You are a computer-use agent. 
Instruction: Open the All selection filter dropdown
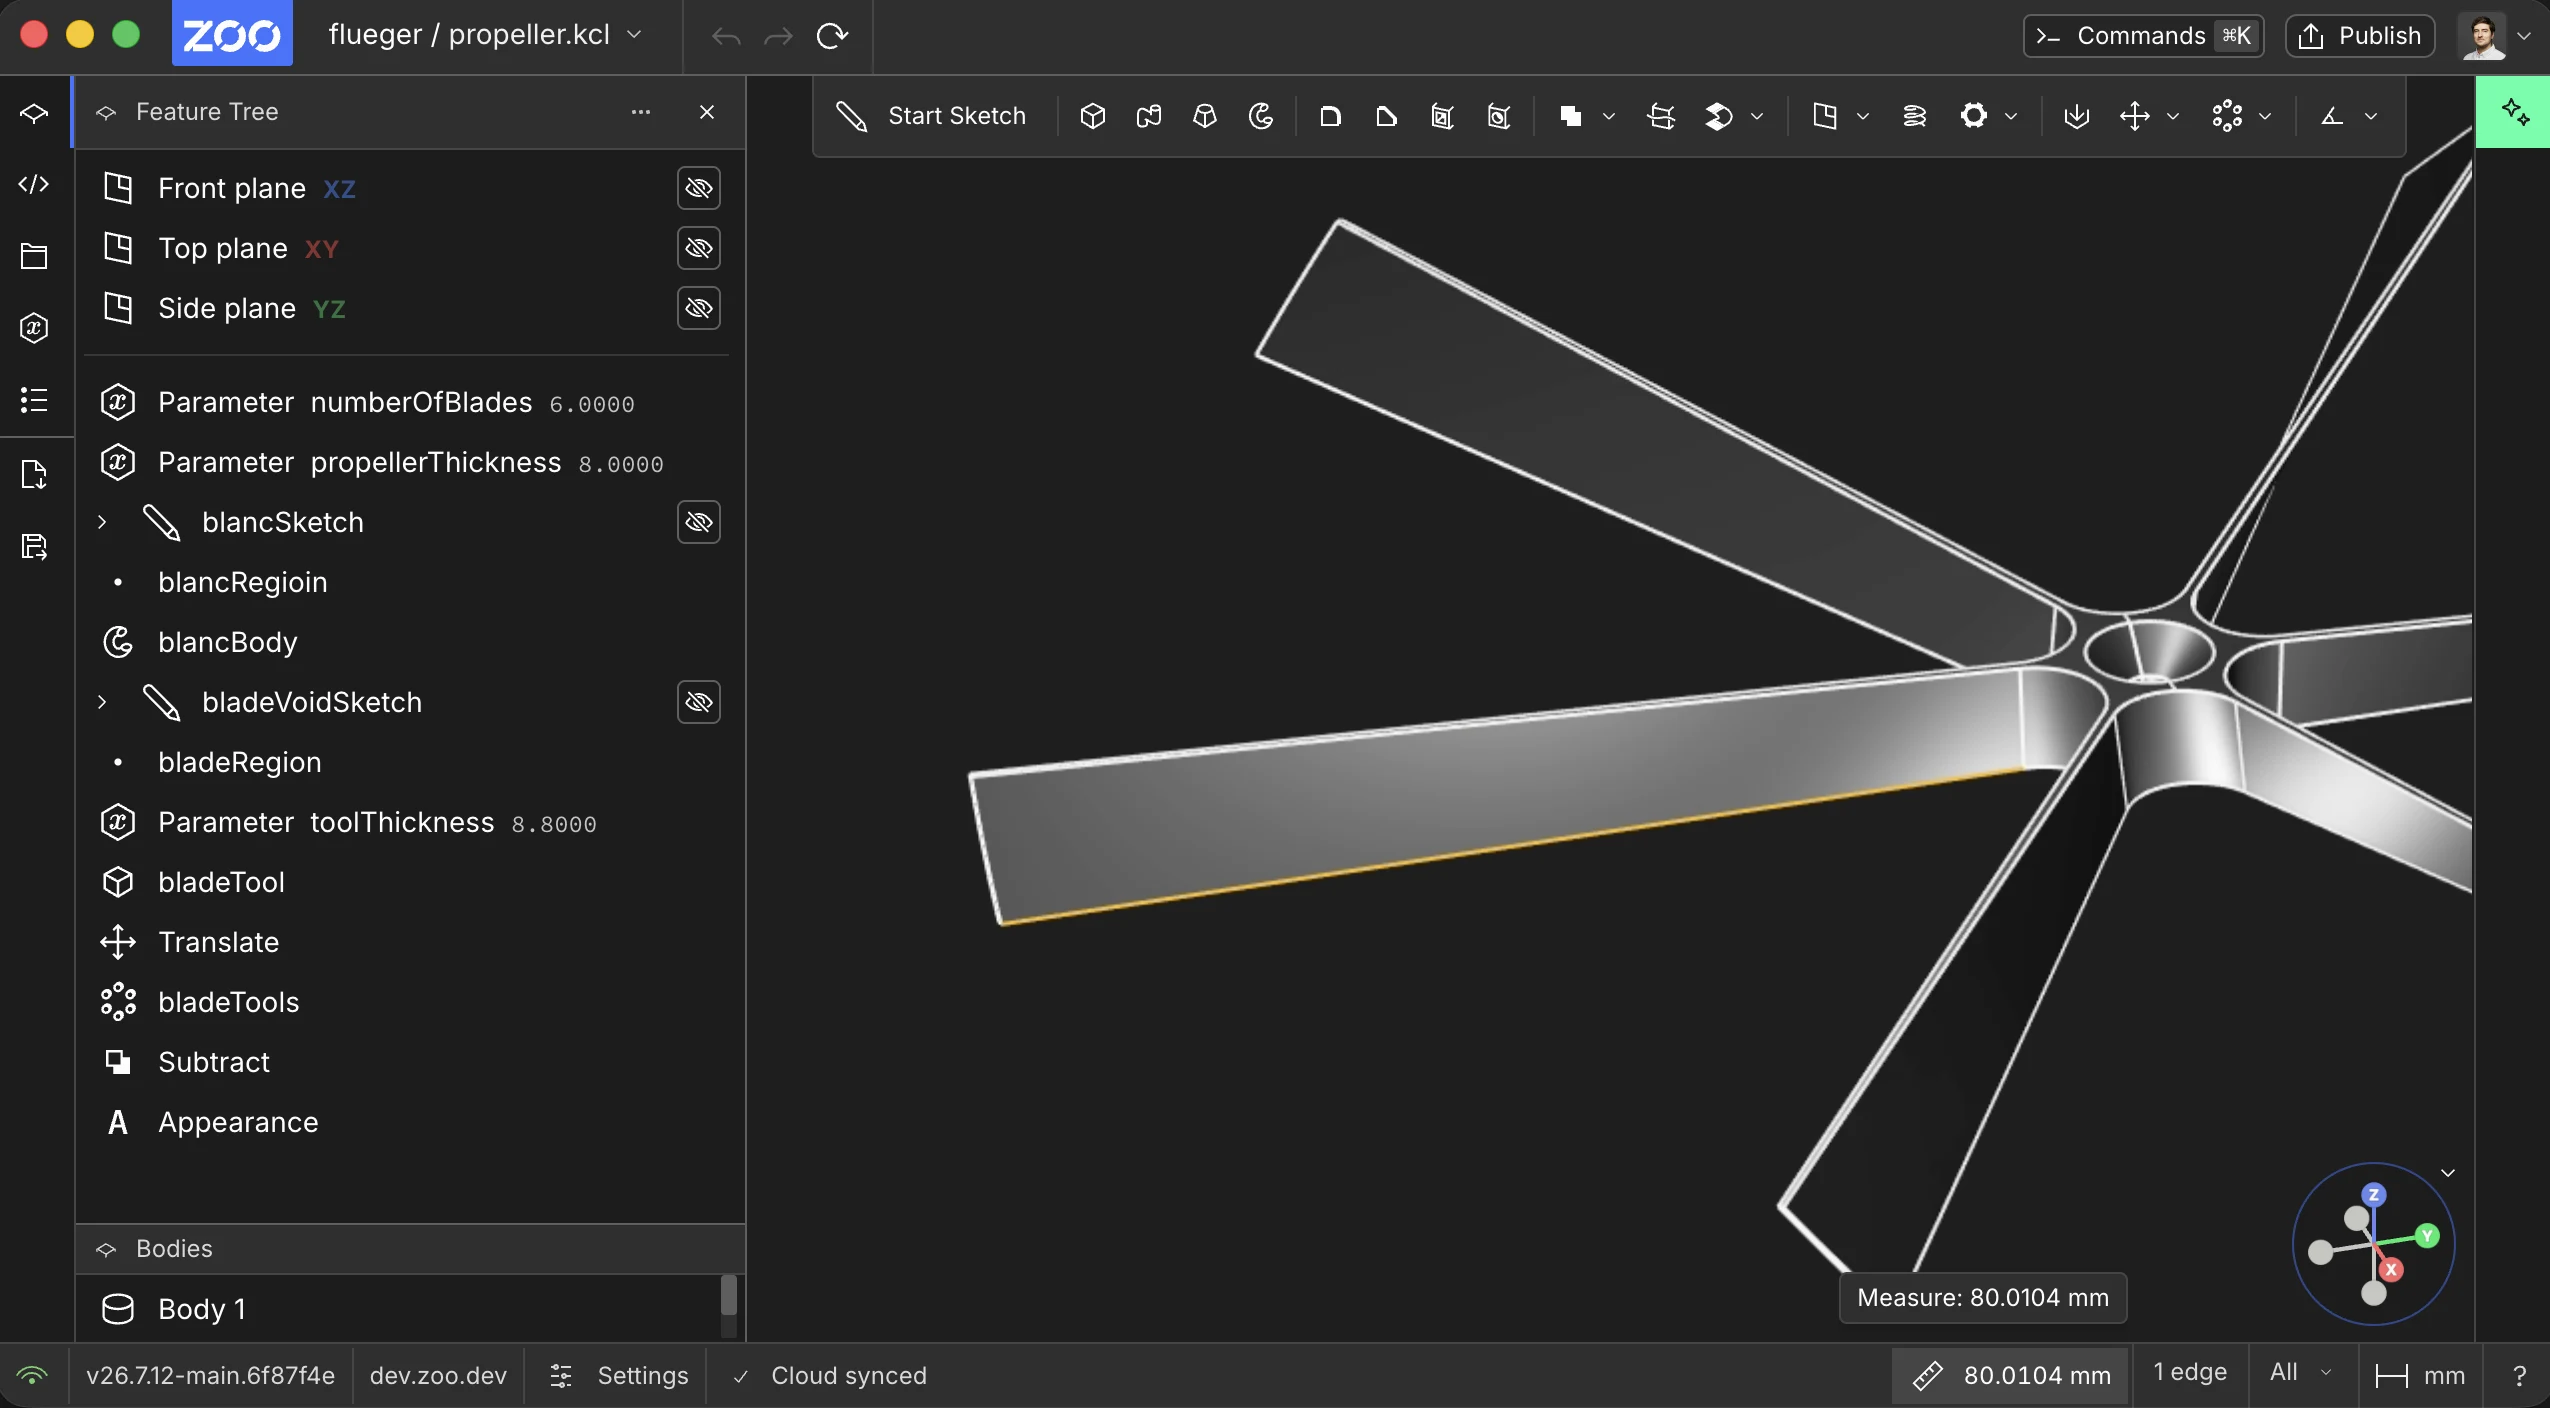pyautogui.click(x=2302, y=1372)
